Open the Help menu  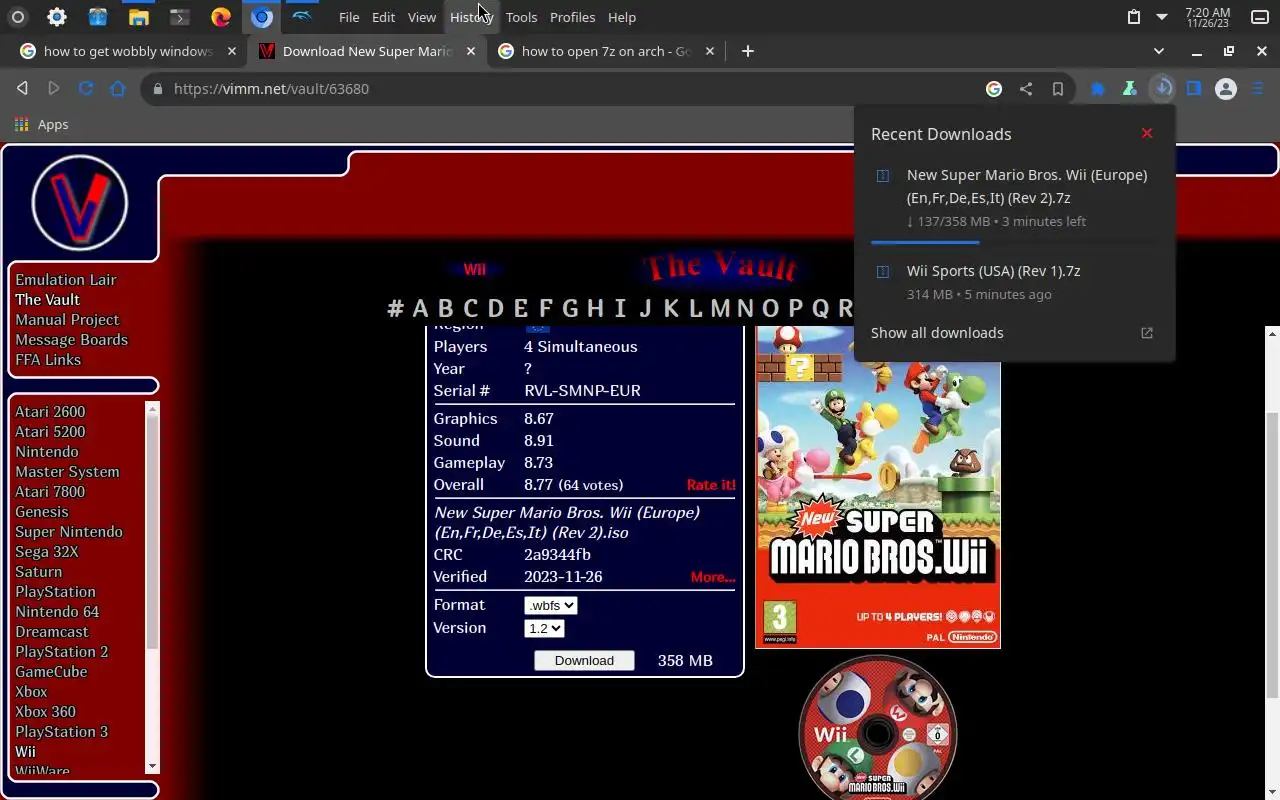pos(622,17)
